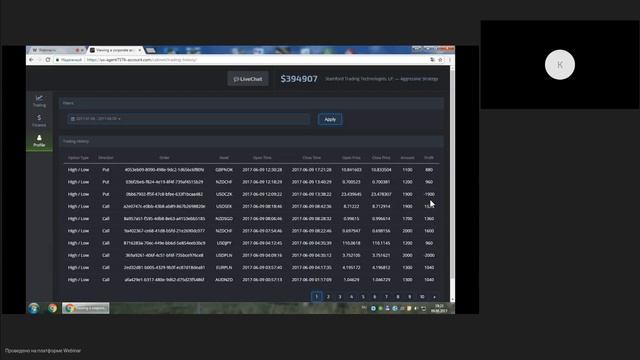This screenshot has width=640, height=360.
Task: Click the active Chrome window taskbar button
Action: (x=86, y=308)
